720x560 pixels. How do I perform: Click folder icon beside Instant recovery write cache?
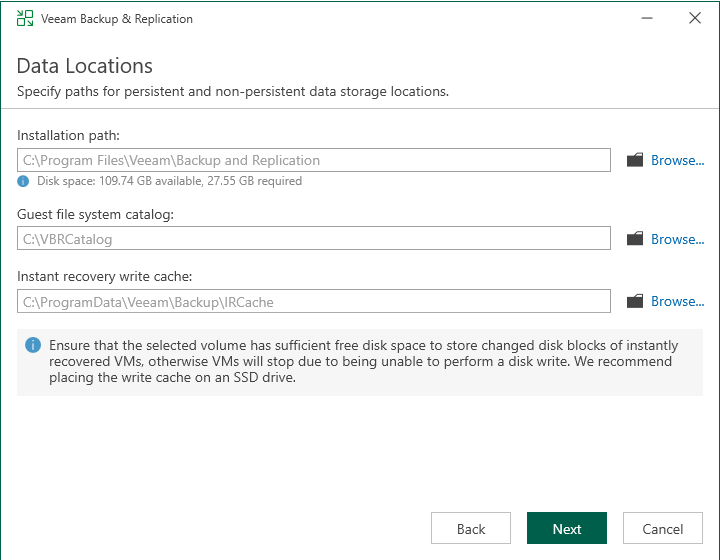[x=635, y=301]
